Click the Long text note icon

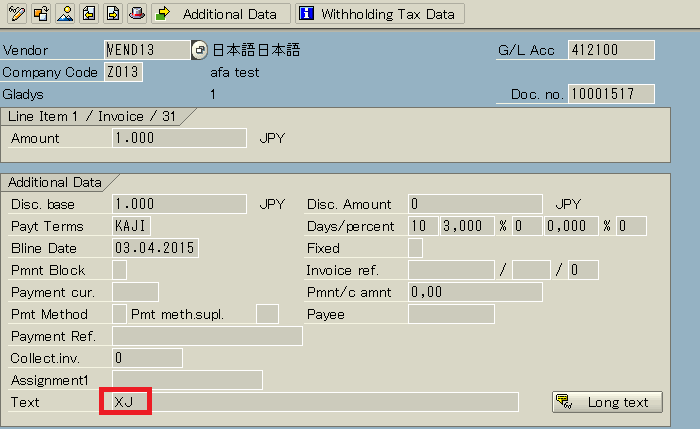564,402
